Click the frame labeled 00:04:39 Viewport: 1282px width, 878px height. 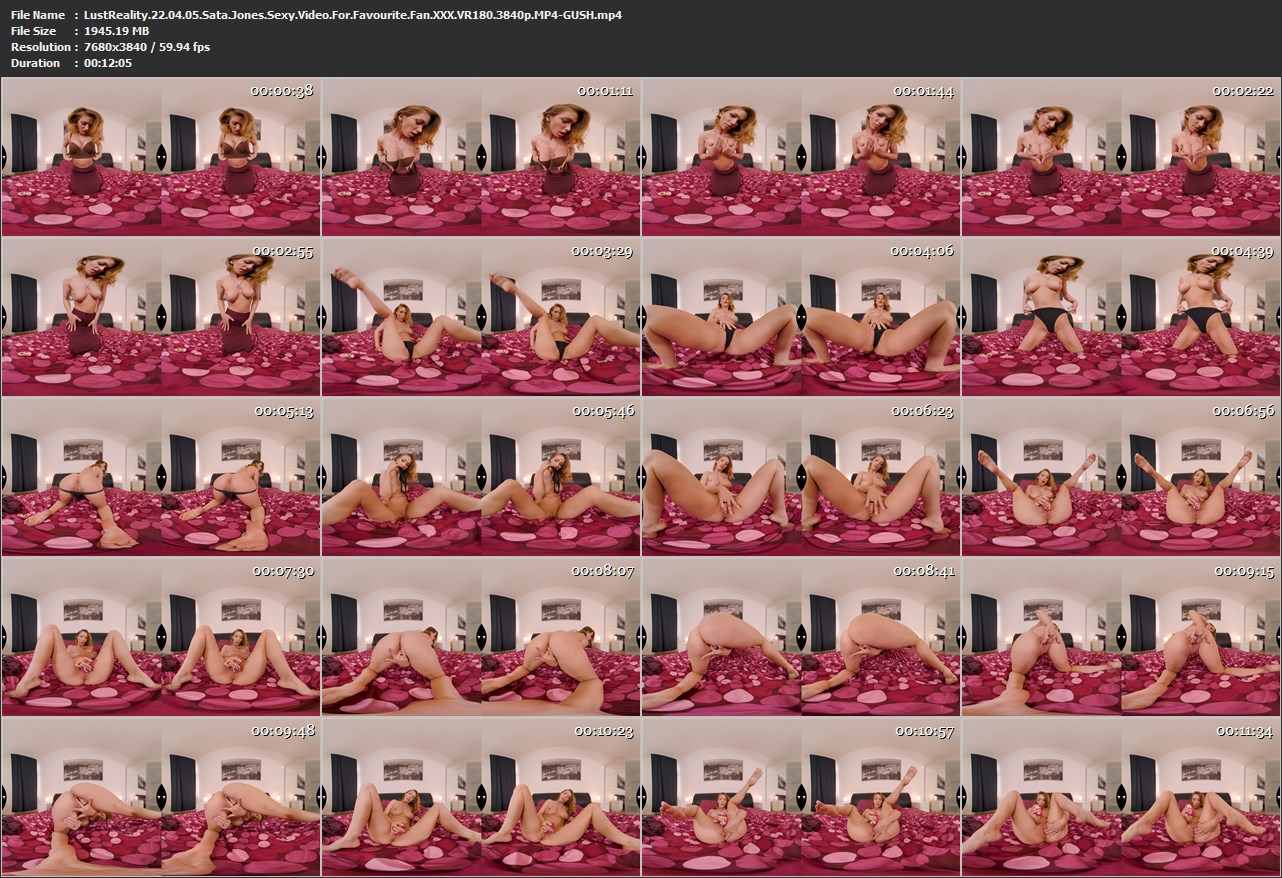[1121, 317]
